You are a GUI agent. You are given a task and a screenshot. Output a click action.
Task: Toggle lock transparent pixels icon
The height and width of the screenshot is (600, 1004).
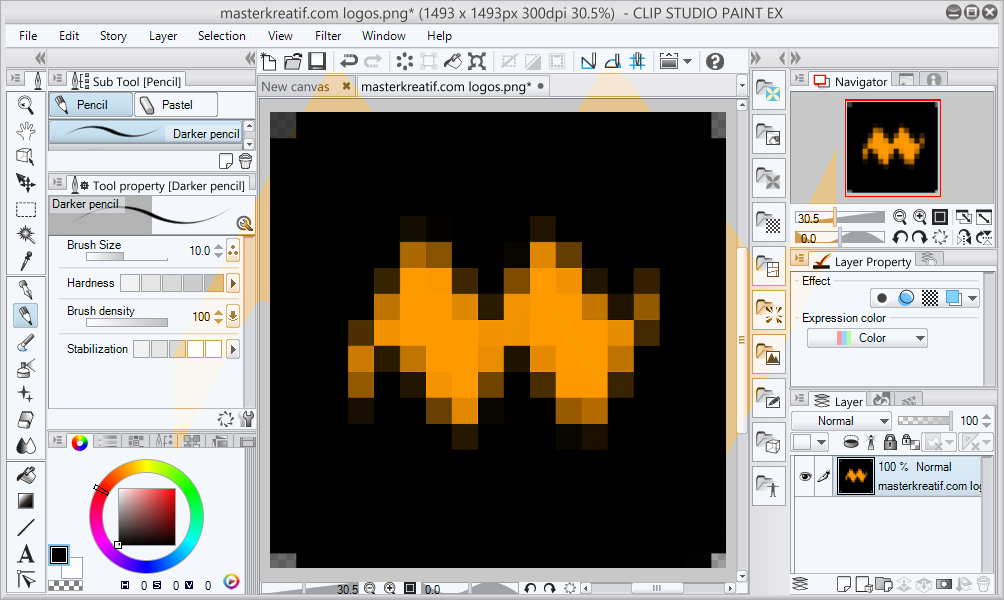(910, 441)
